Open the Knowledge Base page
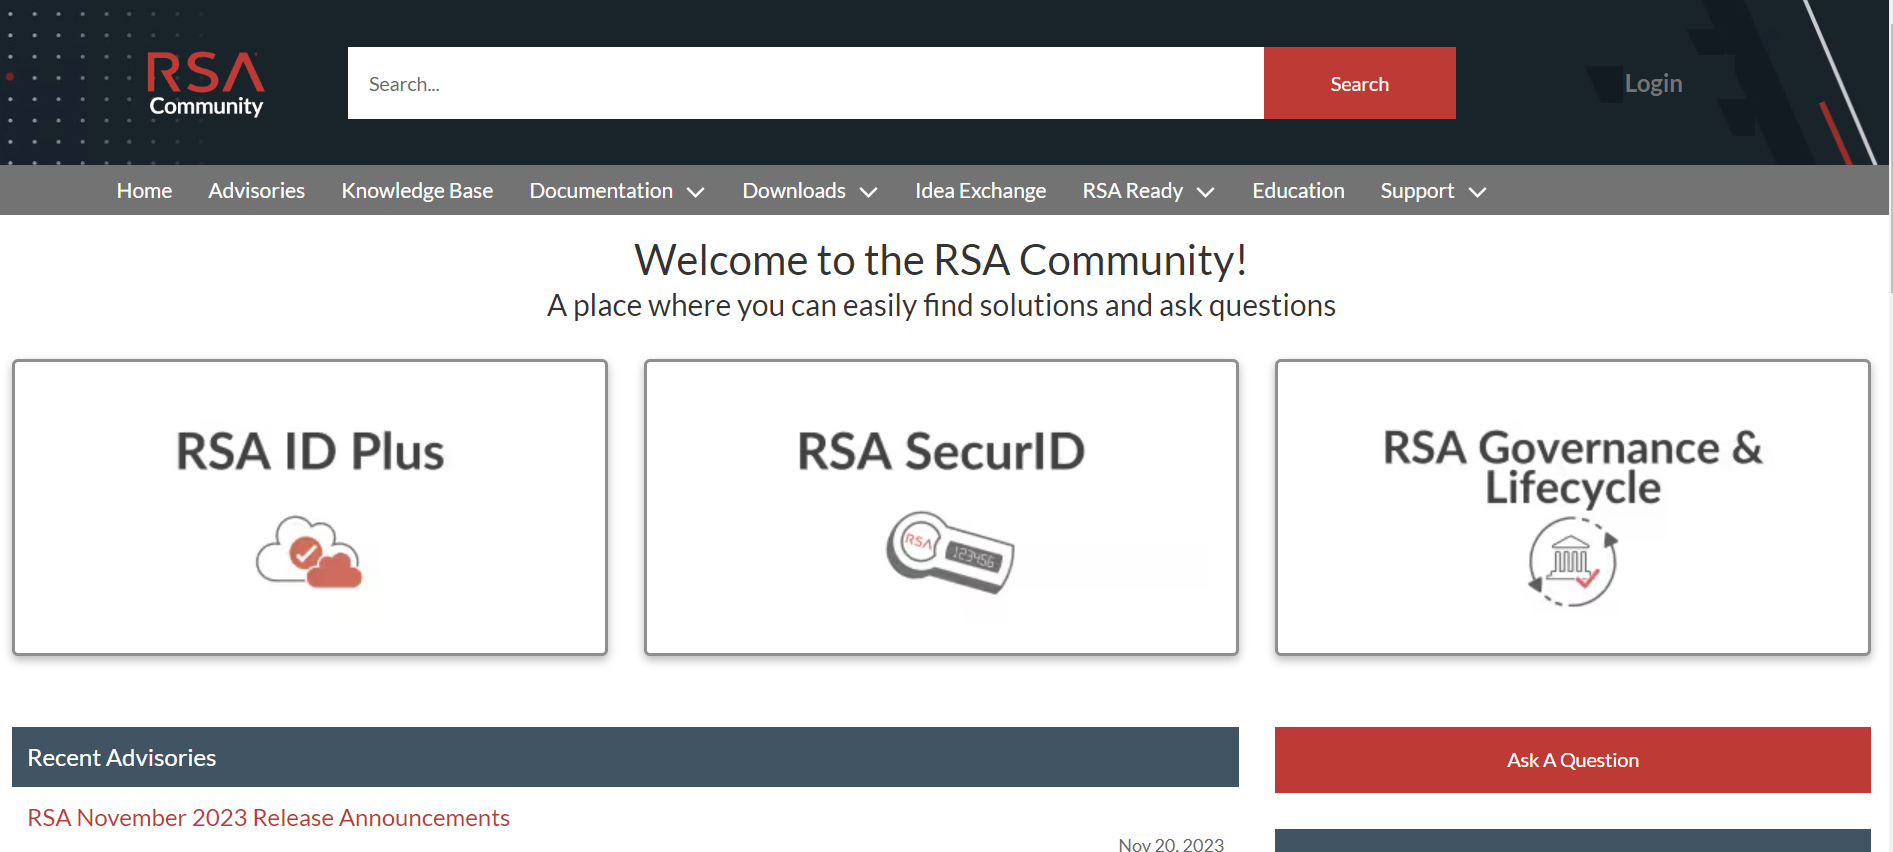This screenshot has width=1893, height=852. click(417, 191)
